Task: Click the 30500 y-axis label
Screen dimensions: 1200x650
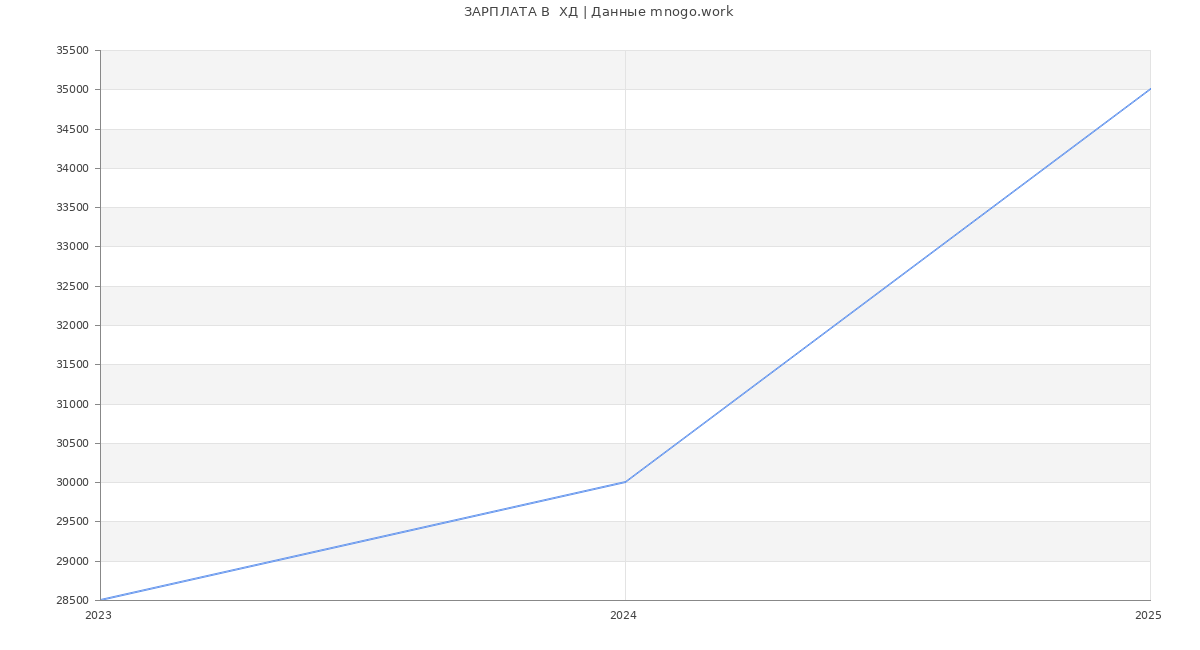Action: point(72,443)
